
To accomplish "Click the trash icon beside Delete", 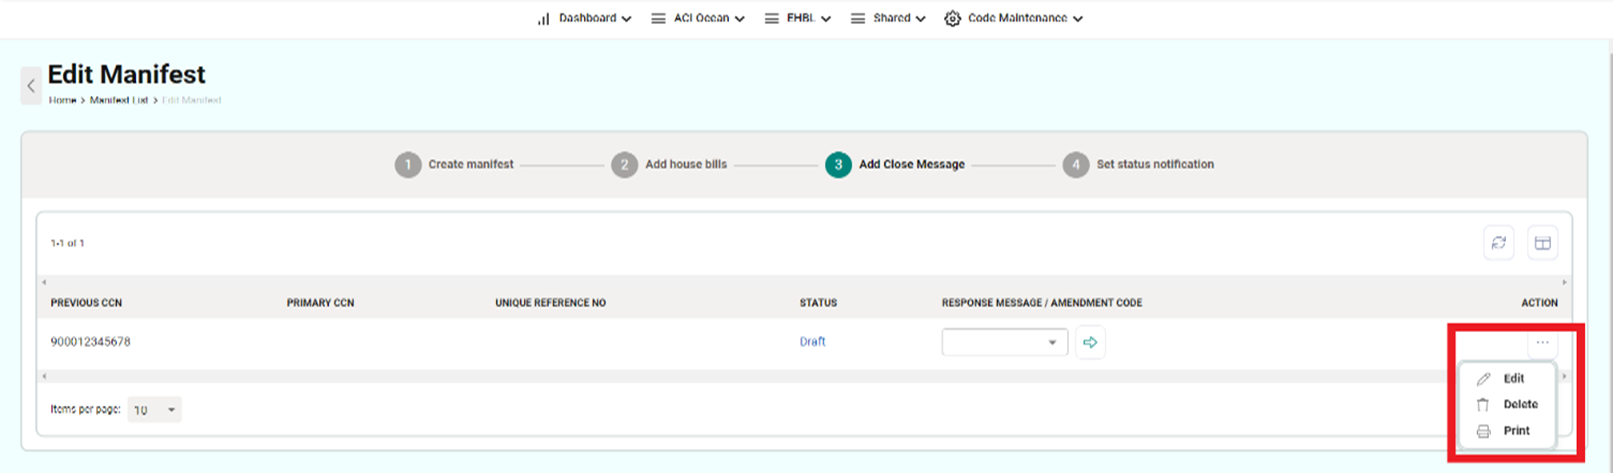I will pyautogui.click(x=1483, y=405).
